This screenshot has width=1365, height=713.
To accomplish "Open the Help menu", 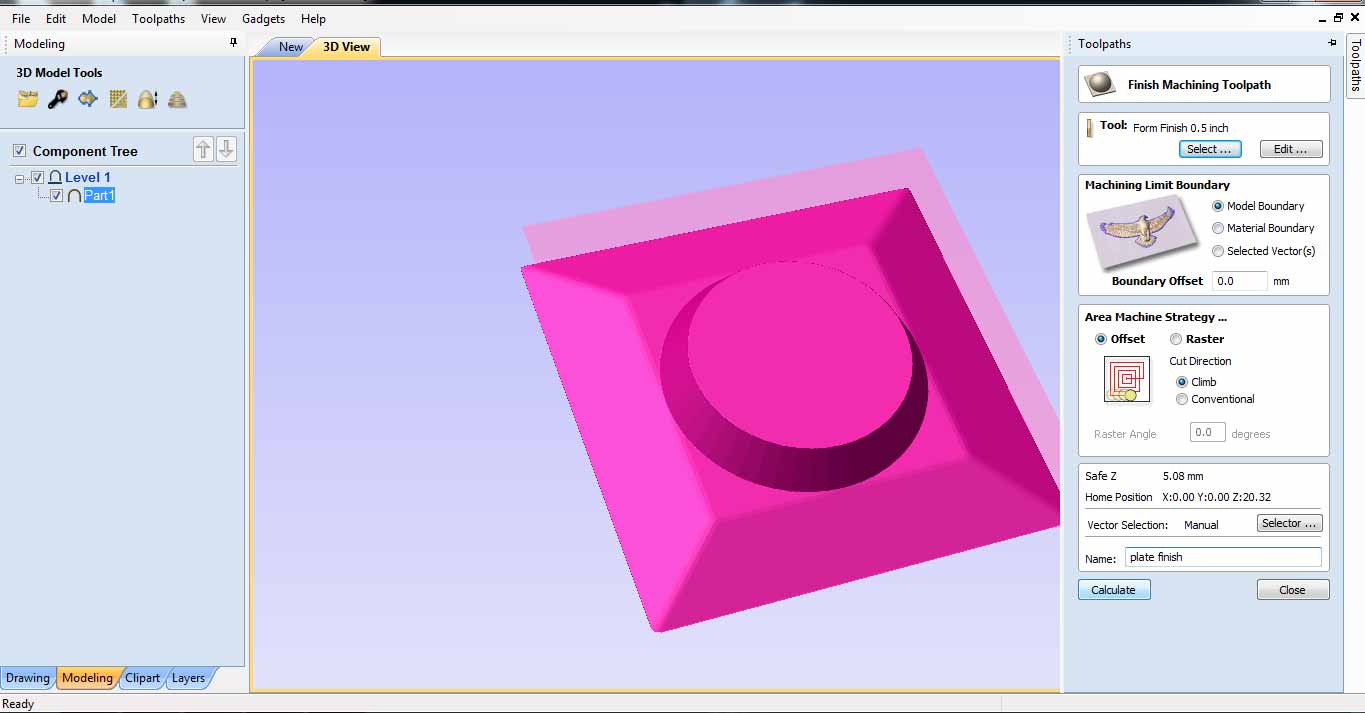I will (x=313, y=19).
